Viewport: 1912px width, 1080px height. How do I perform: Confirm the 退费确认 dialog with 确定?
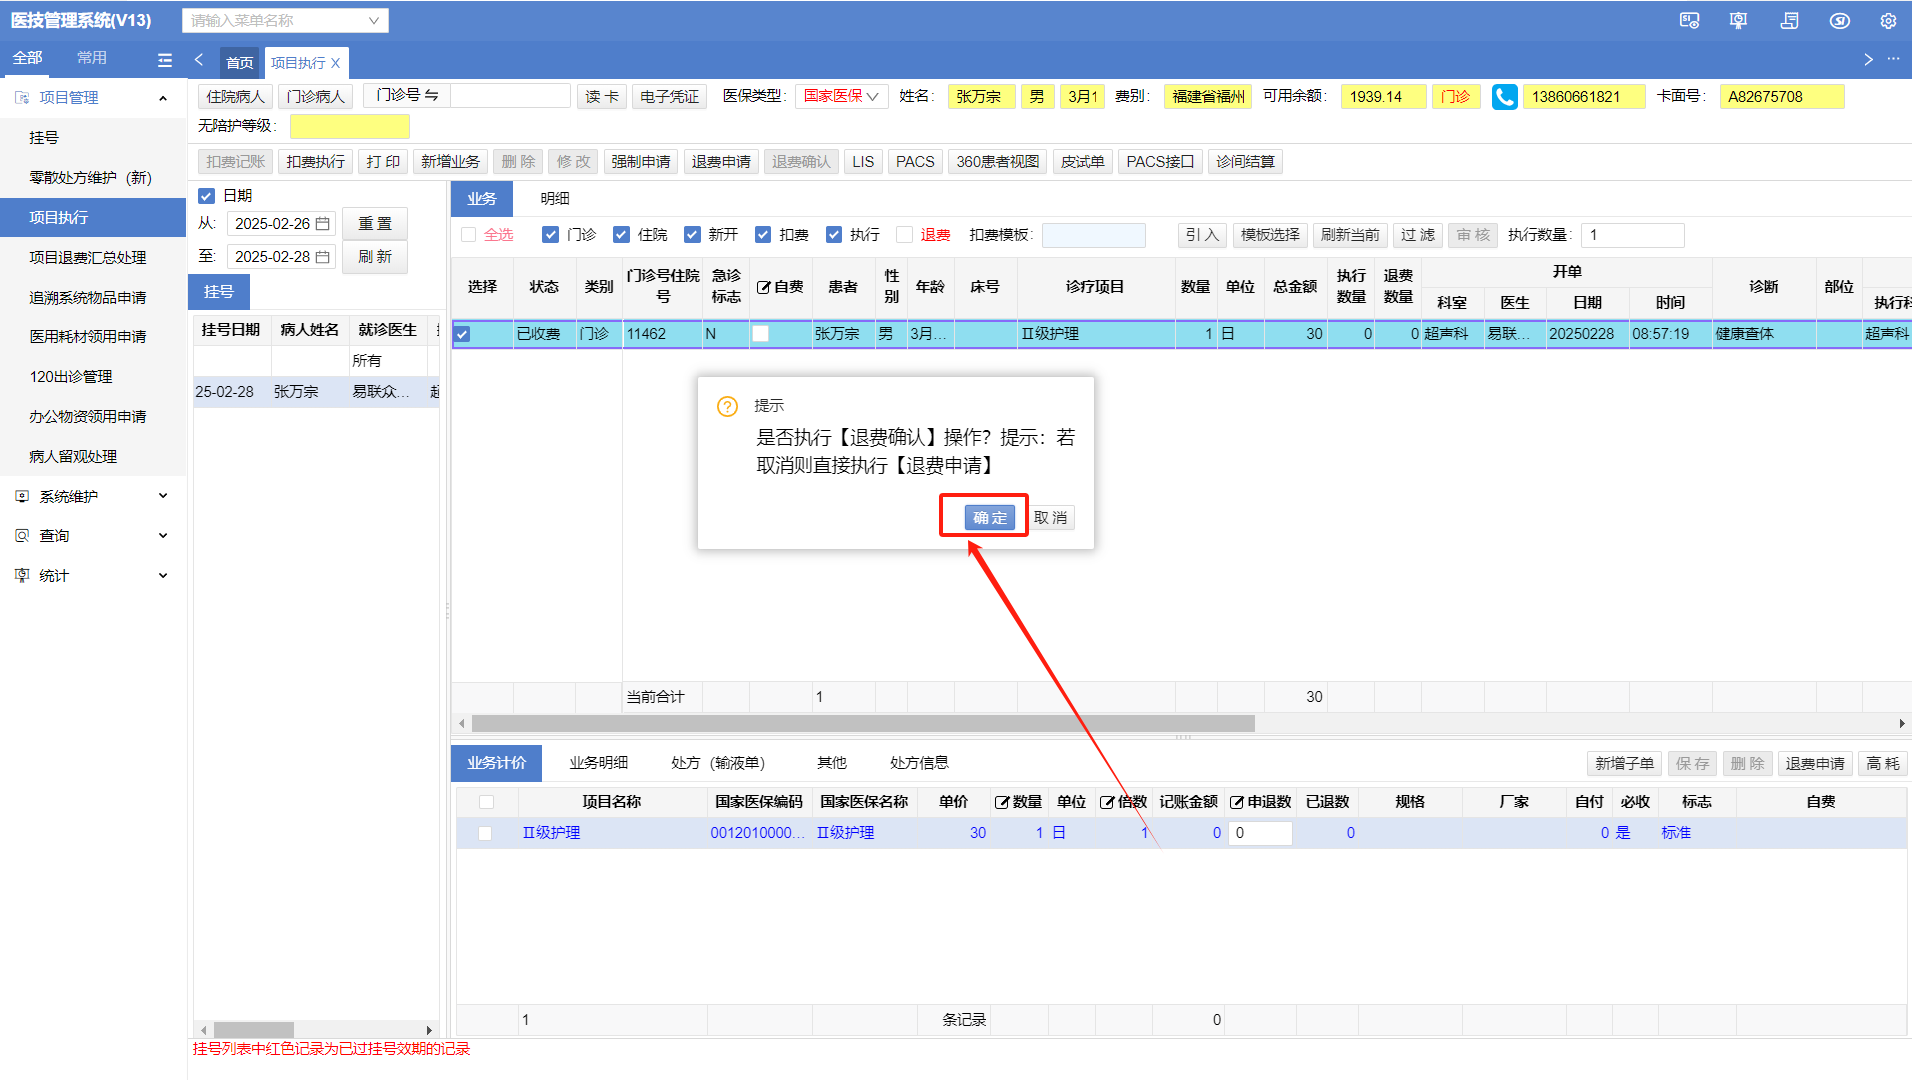pos(990,518)
